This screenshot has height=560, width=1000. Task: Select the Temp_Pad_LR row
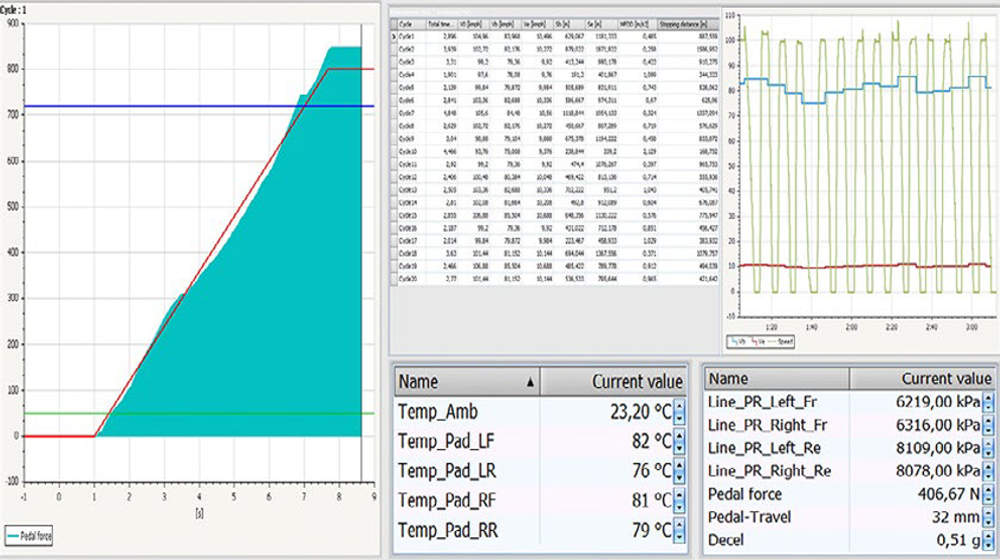540,471
